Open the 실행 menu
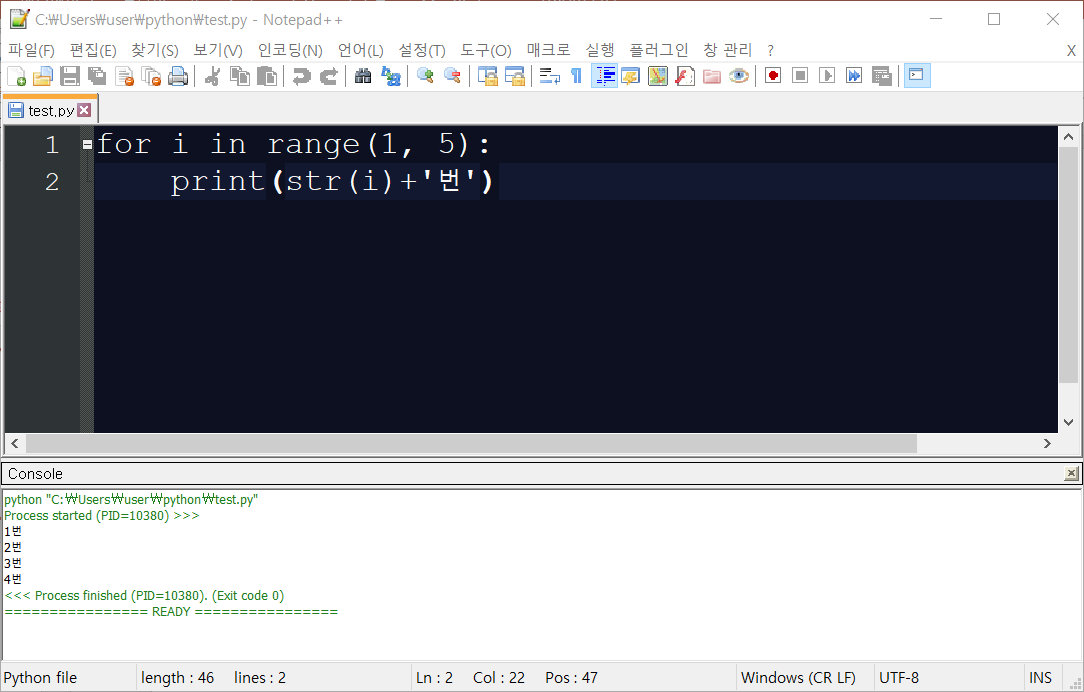 (x=599, y=50)
